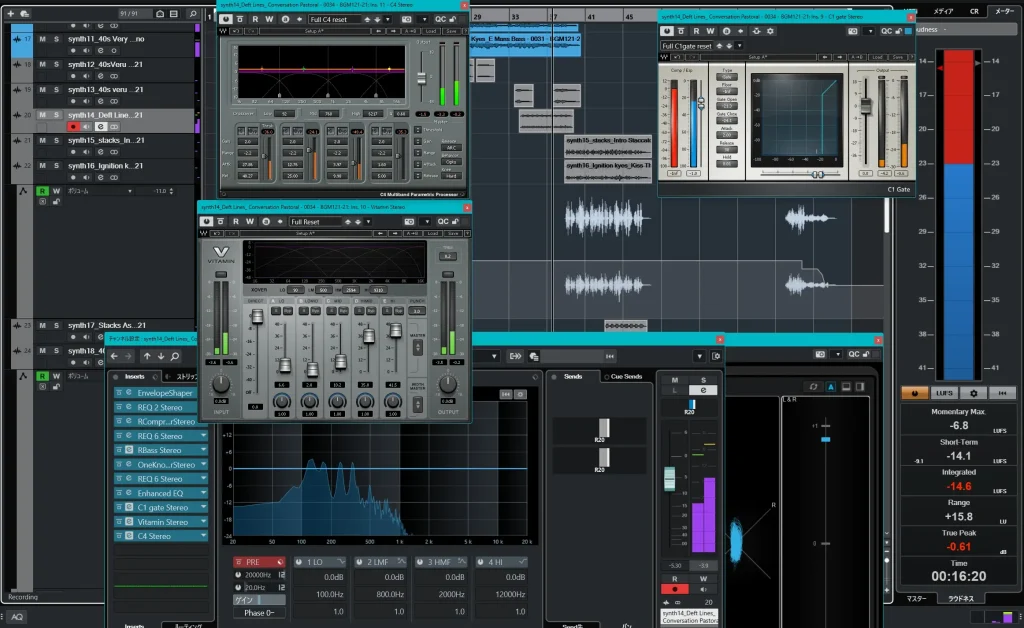Click the channel strip volume fader
This screenshot has width=1024, height=628.
[668, 478]
